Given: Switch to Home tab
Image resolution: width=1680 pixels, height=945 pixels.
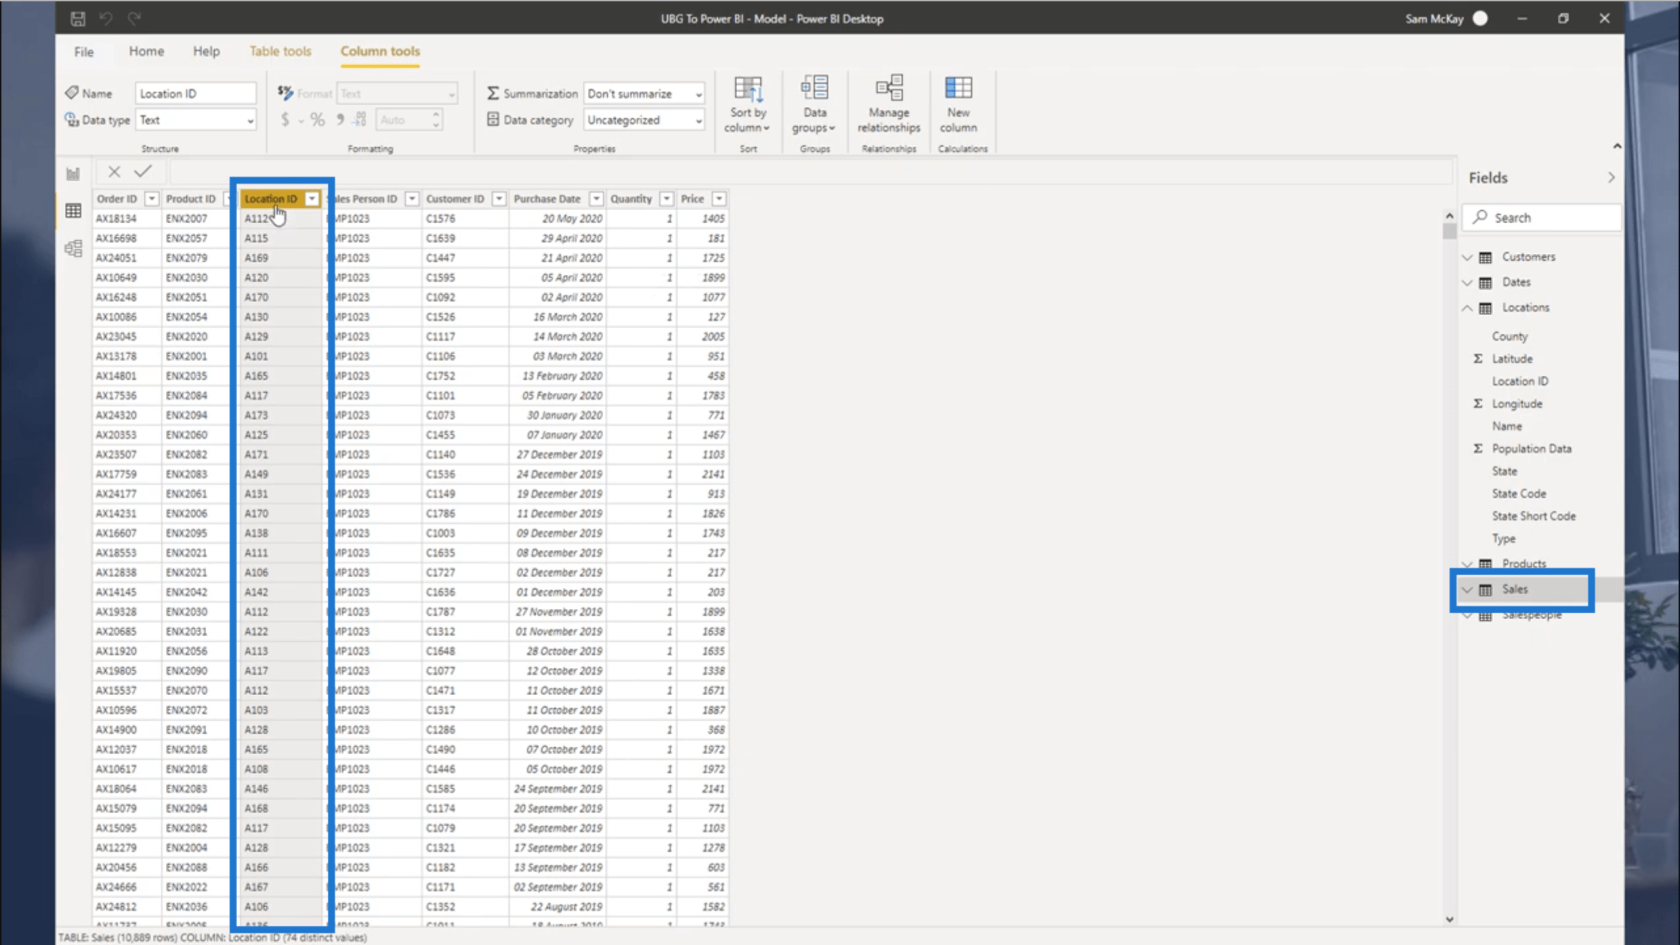Looking at the screenshot, I should 146,51.
